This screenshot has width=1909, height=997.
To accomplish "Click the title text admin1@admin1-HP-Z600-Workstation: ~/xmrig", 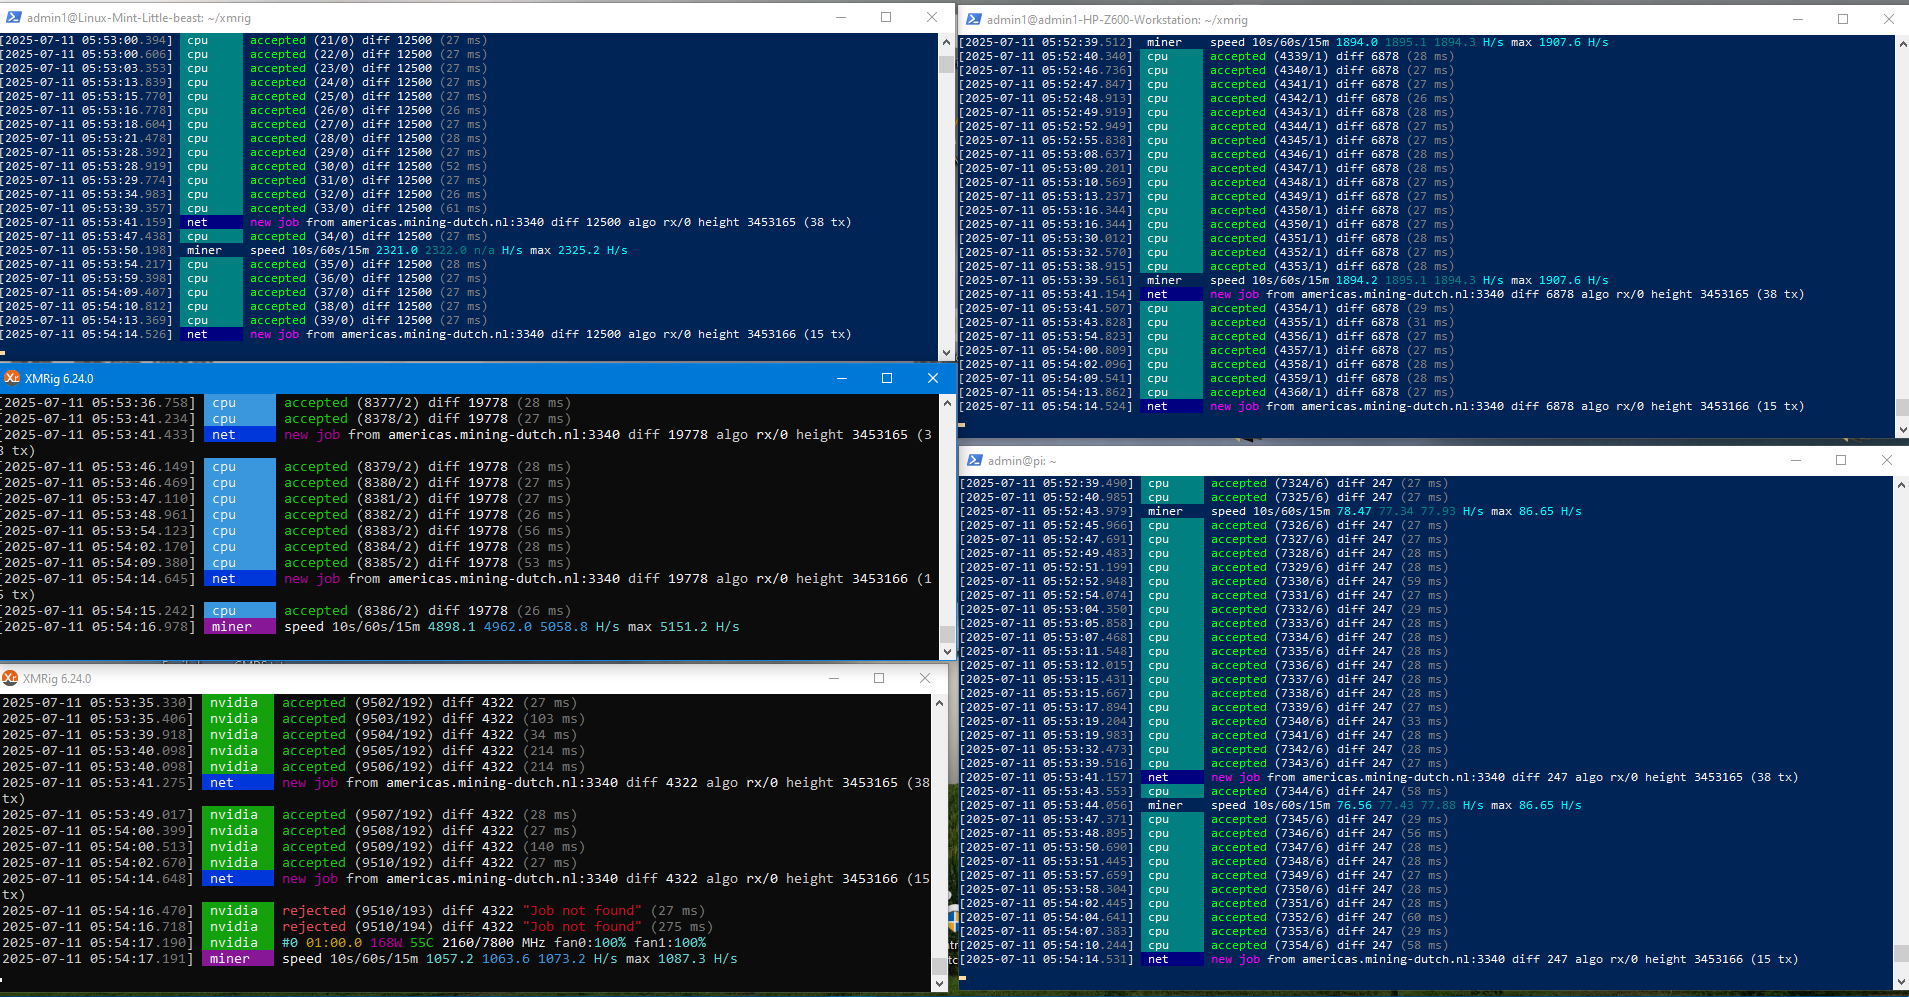I will tap(1117, 19).
